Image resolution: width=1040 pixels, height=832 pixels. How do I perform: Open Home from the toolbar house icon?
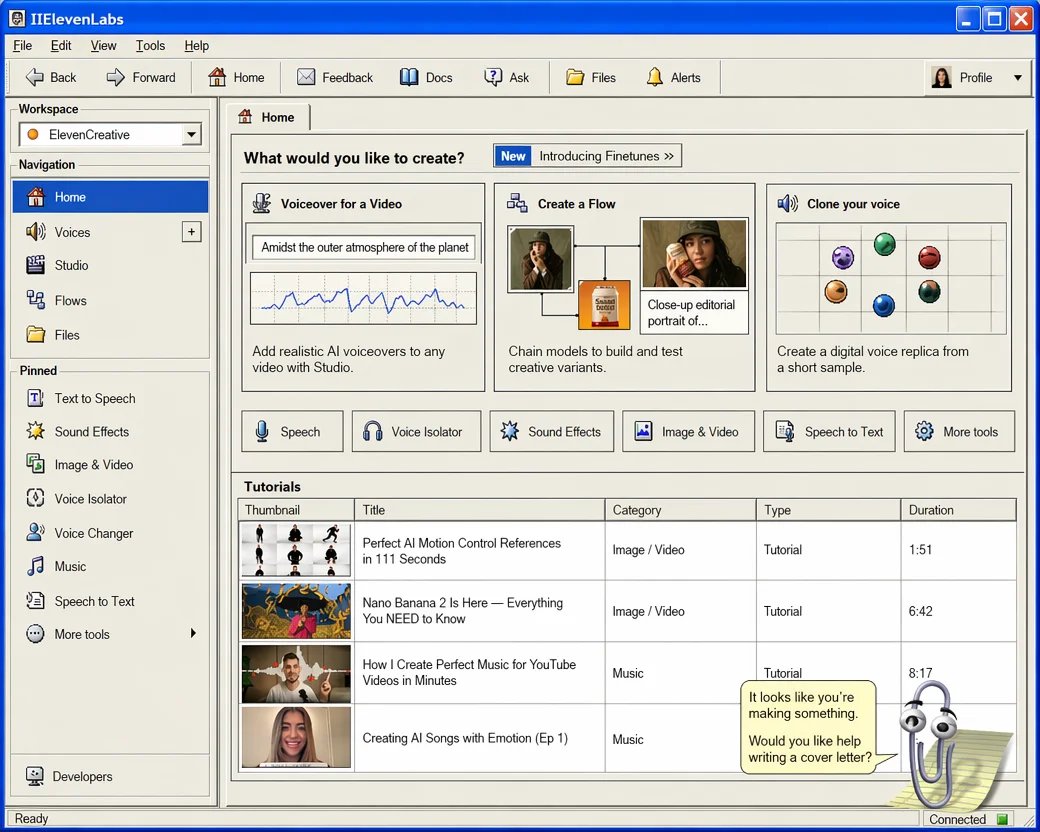coord(217,78)
